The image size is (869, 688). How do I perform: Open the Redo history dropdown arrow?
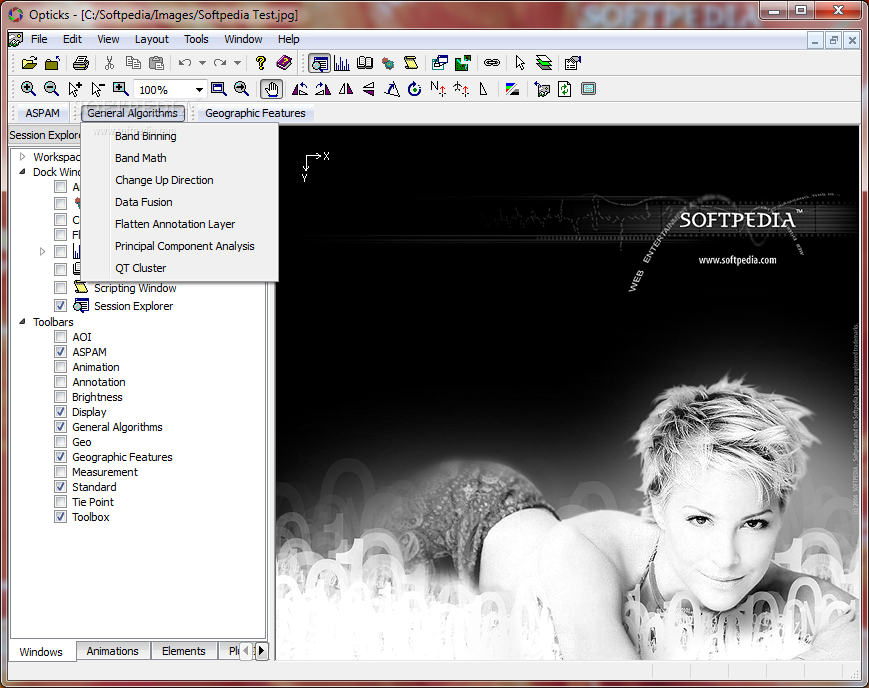[x=237, y=63]
